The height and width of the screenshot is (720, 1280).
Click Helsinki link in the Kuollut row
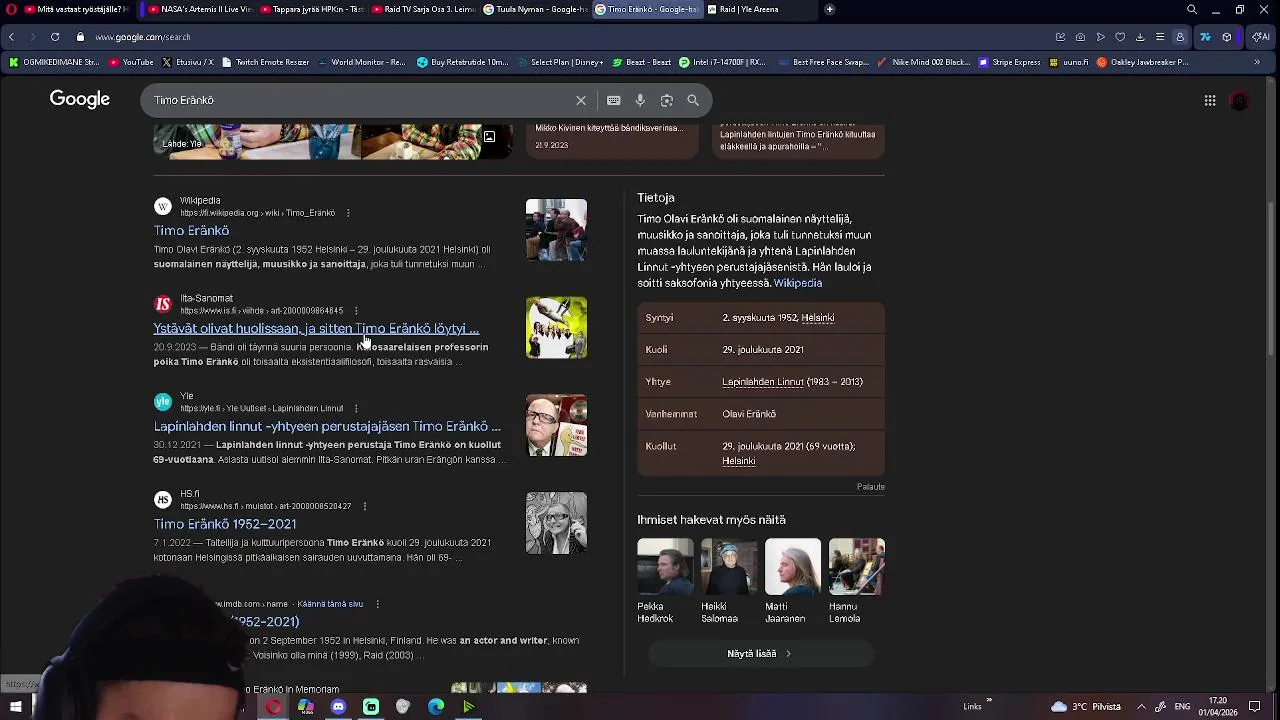[x=739, y=461]
